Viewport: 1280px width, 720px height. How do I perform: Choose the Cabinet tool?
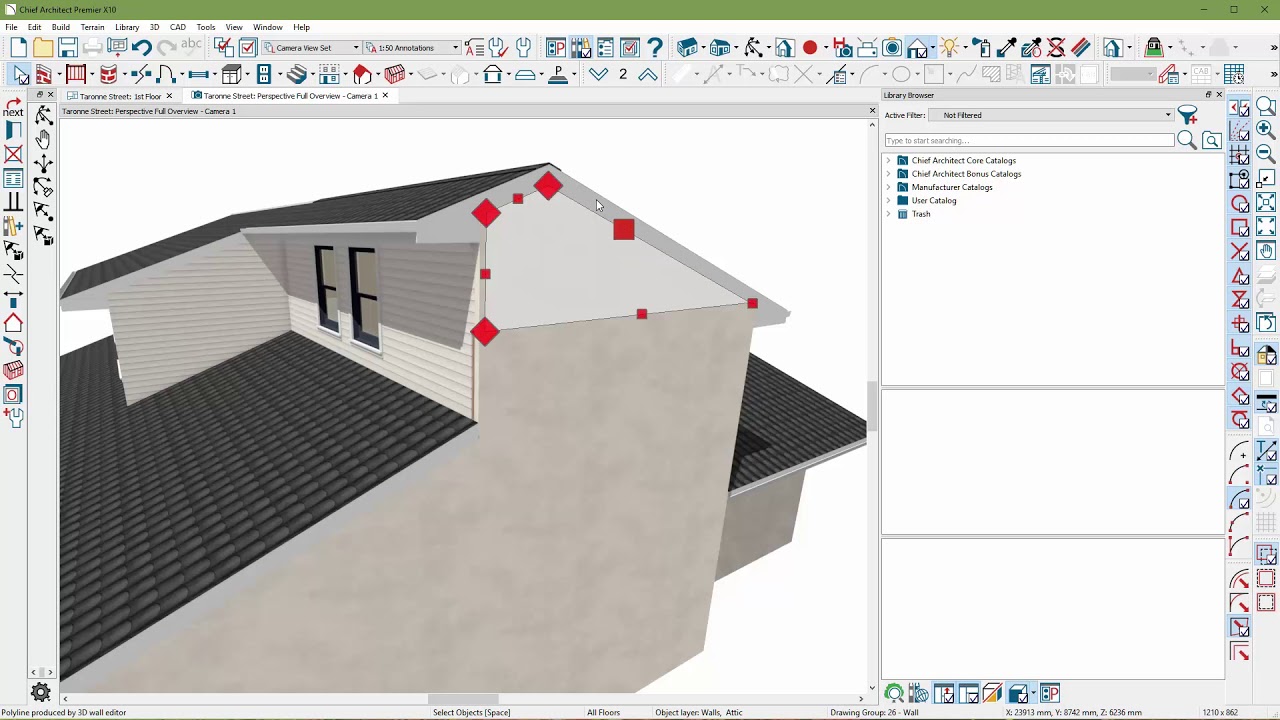[232, 75]
